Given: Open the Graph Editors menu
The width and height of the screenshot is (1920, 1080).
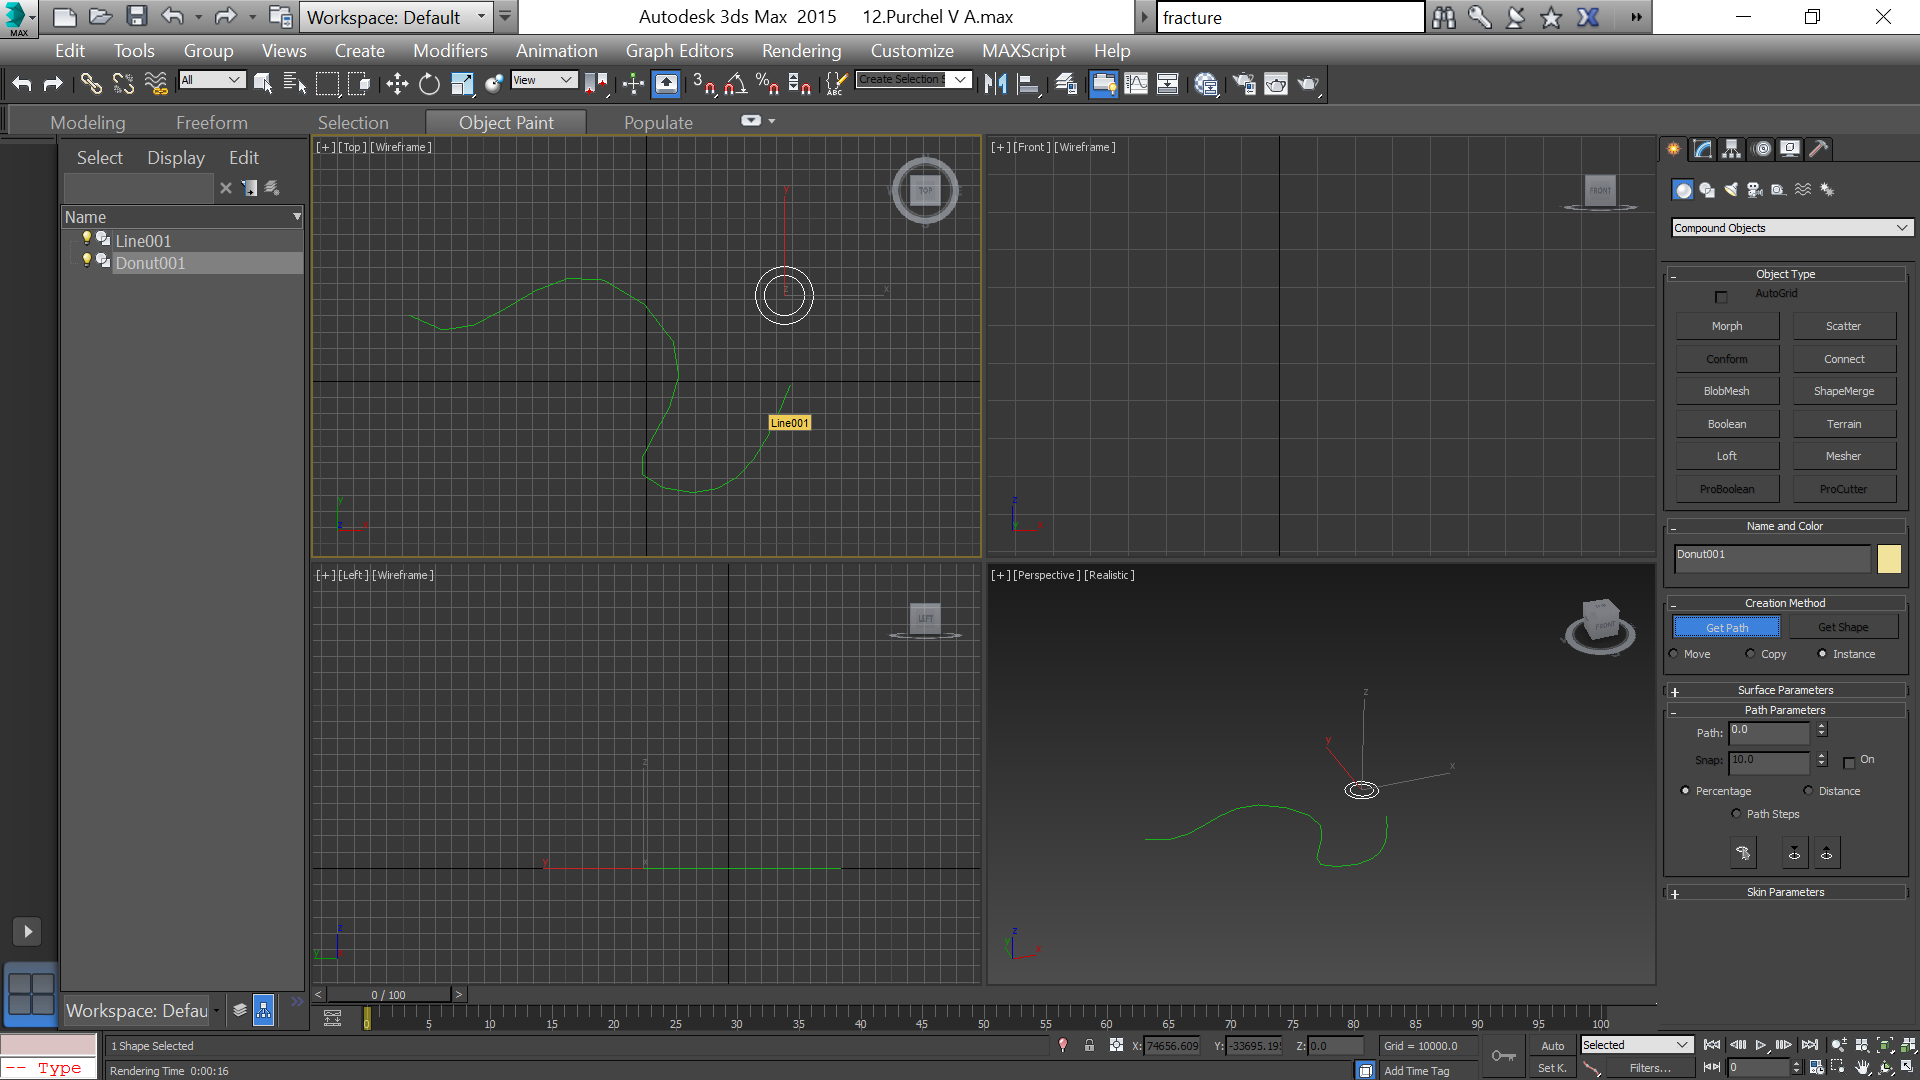Looking at the screenshot, I should pyautogui.click(x=679, y=51).
